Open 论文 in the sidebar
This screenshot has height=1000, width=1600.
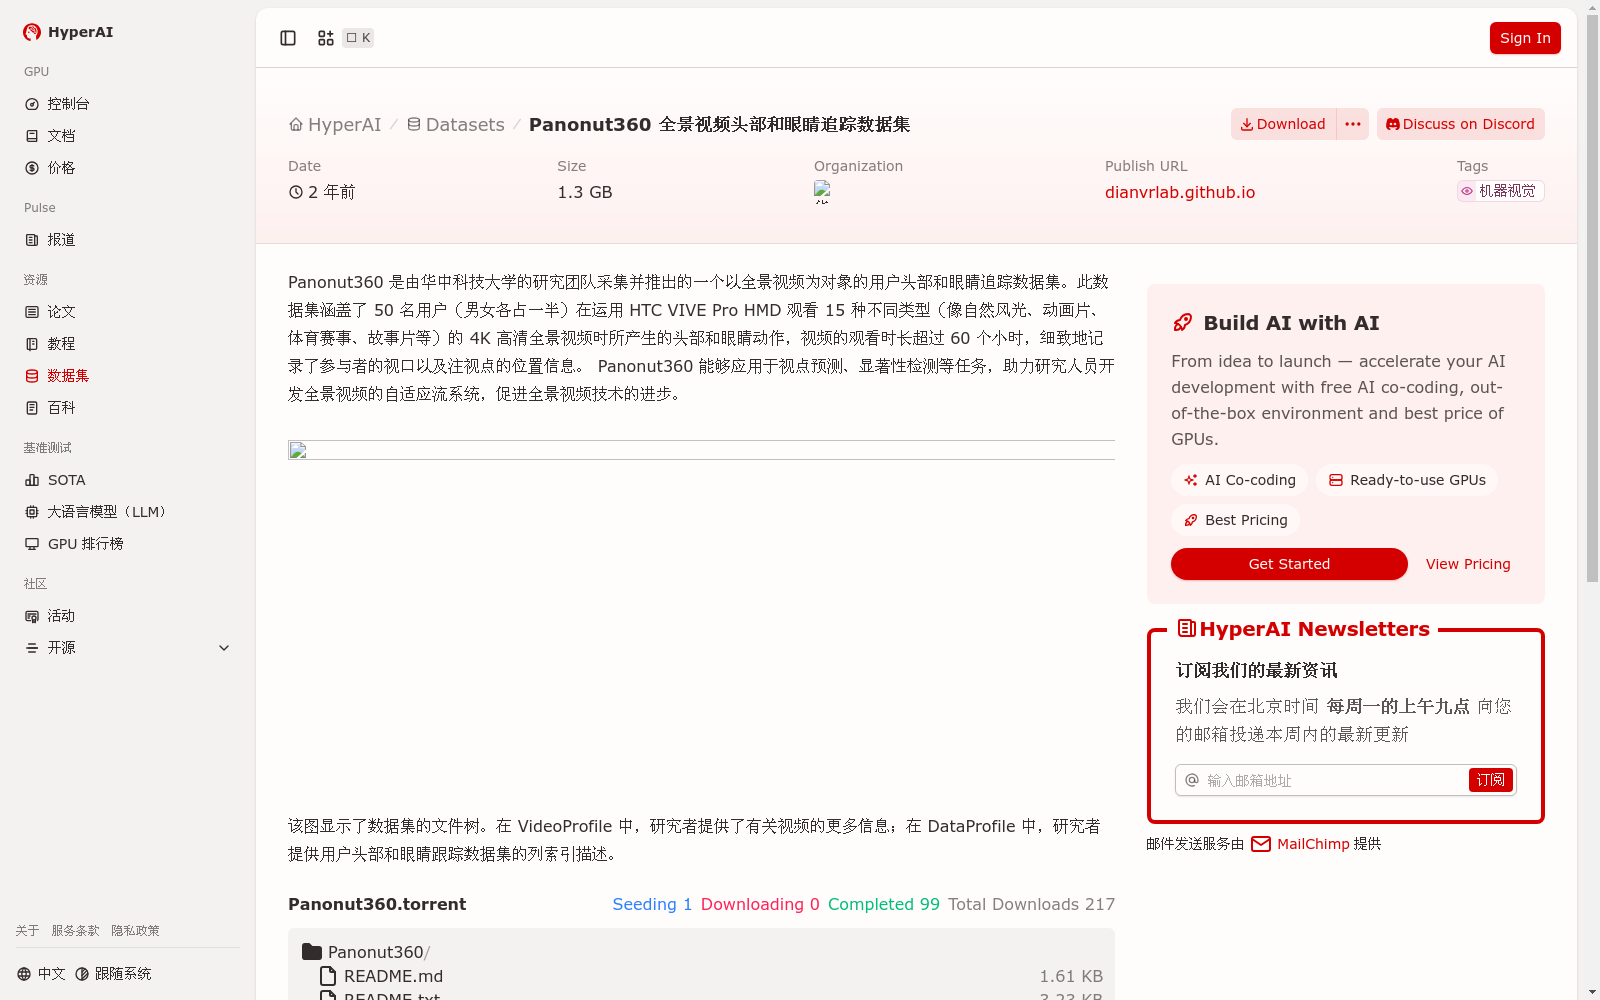coord(128,312)
